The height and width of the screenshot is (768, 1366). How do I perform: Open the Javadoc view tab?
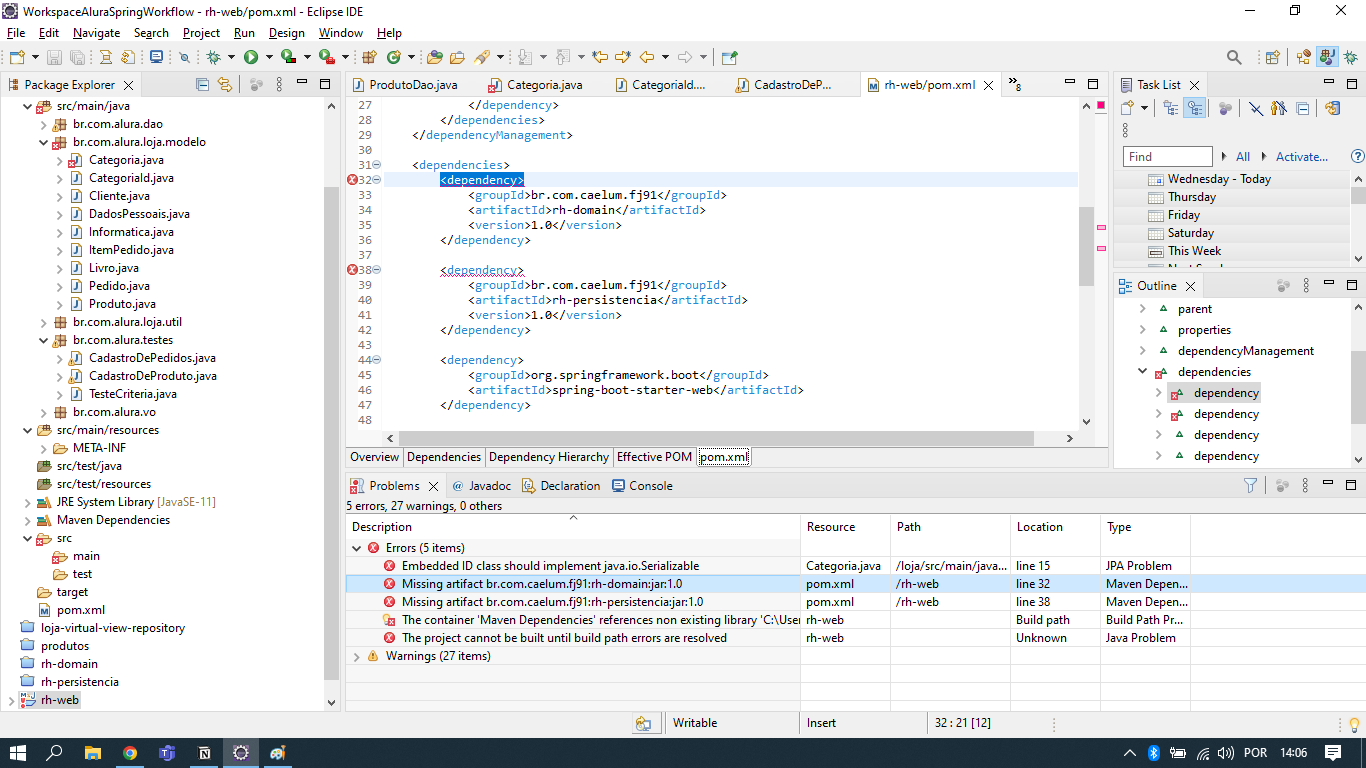481,486
